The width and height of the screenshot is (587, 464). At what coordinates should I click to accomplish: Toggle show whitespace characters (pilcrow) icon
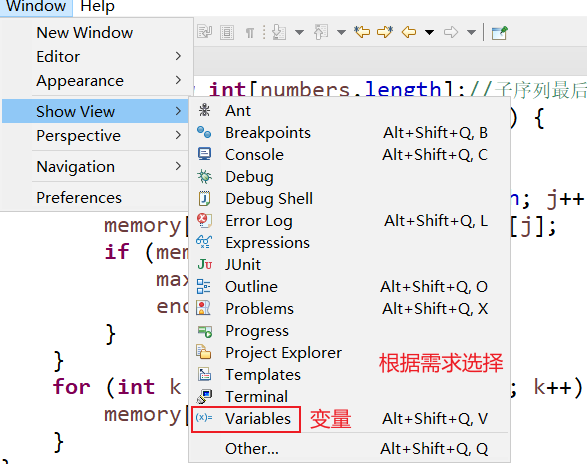click(250, 33)
